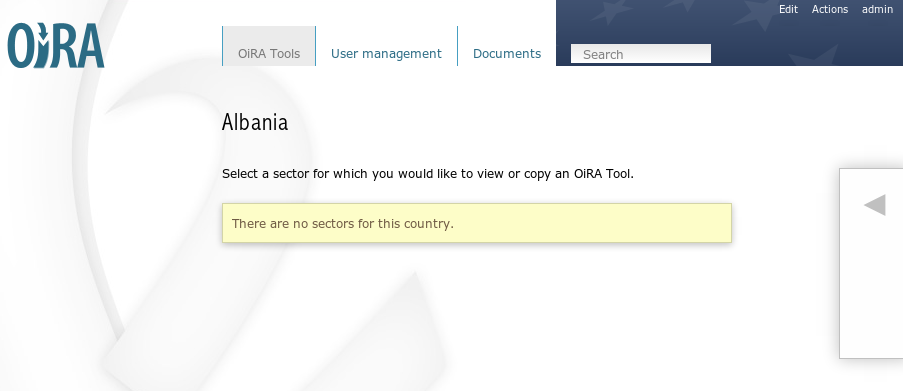Click the Albania page heading
The image size is (903, 391).
pos(255,123)
